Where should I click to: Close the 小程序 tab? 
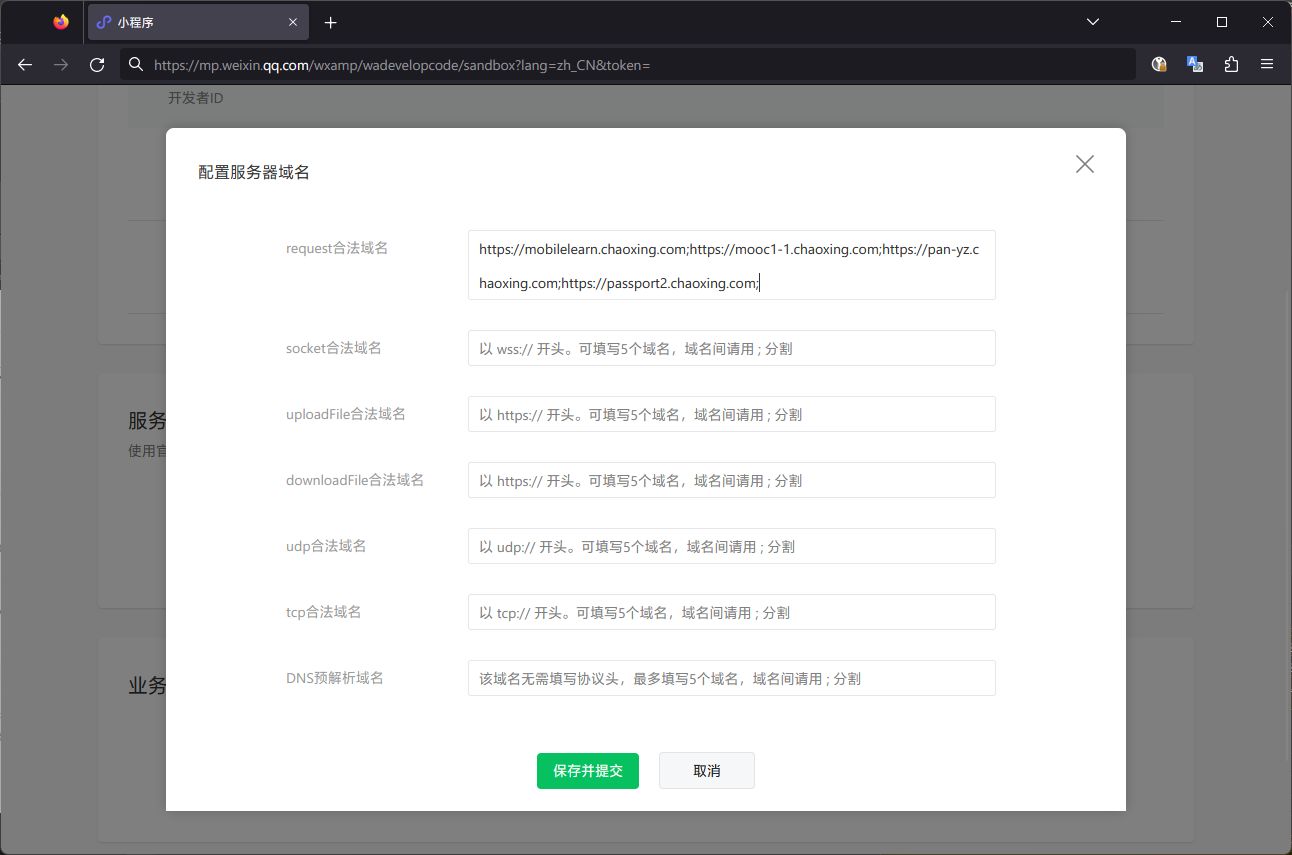[293, 22]
